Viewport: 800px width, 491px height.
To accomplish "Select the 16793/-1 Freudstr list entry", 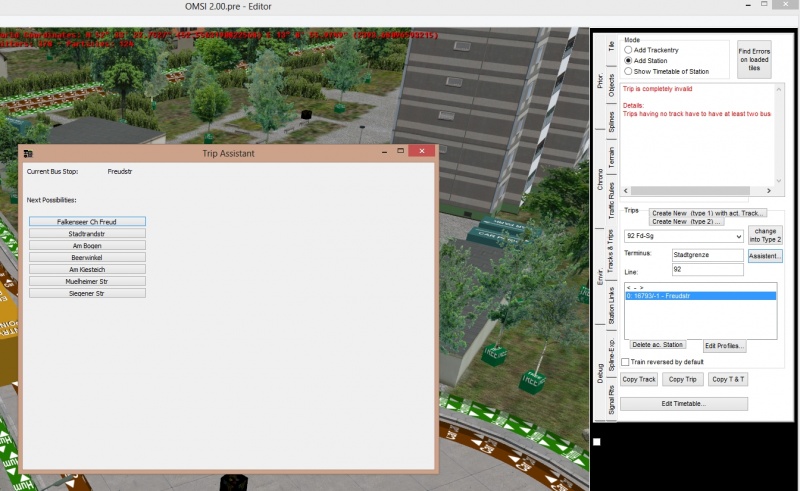I will pos(699,296).
